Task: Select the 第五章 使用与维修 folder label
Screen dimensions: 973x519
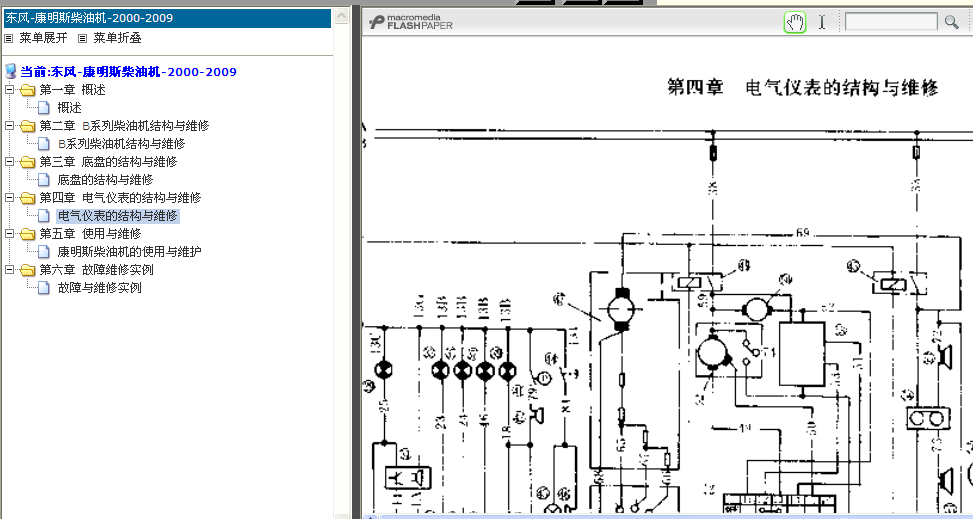Action: click(91, 234)
